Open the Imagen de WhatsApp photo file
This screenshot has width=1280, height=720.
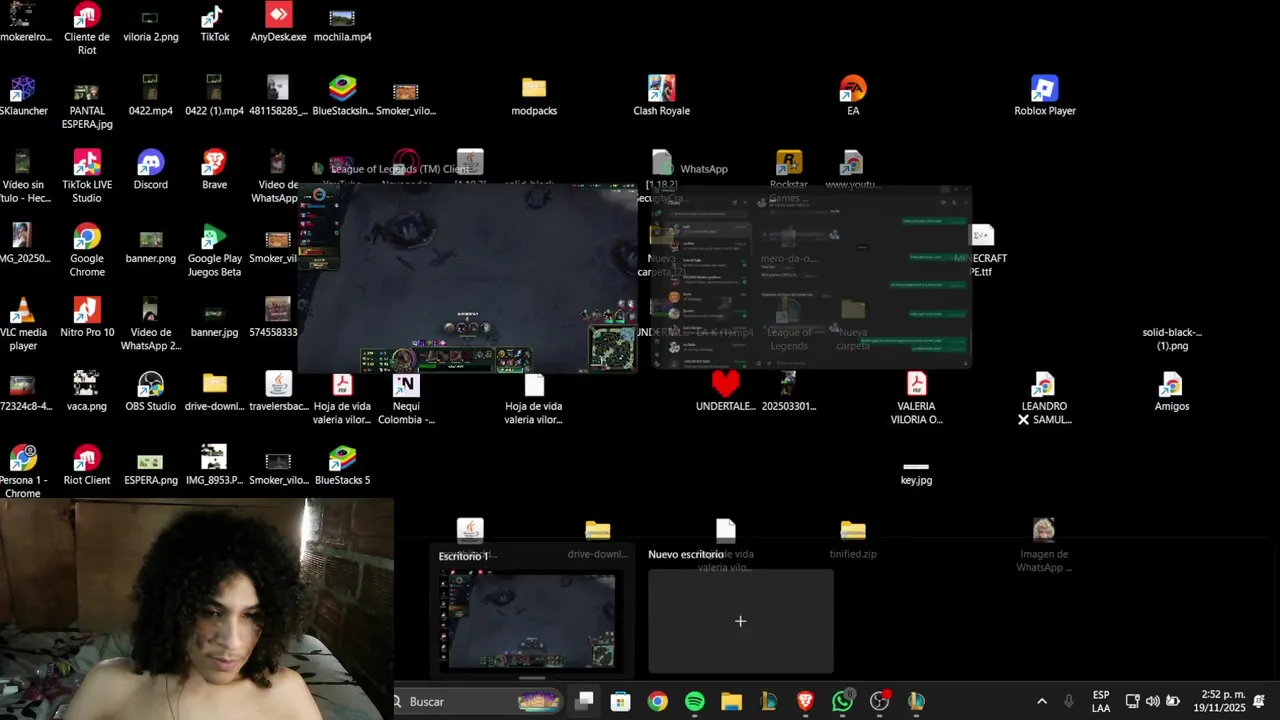tap(1044, 546)
